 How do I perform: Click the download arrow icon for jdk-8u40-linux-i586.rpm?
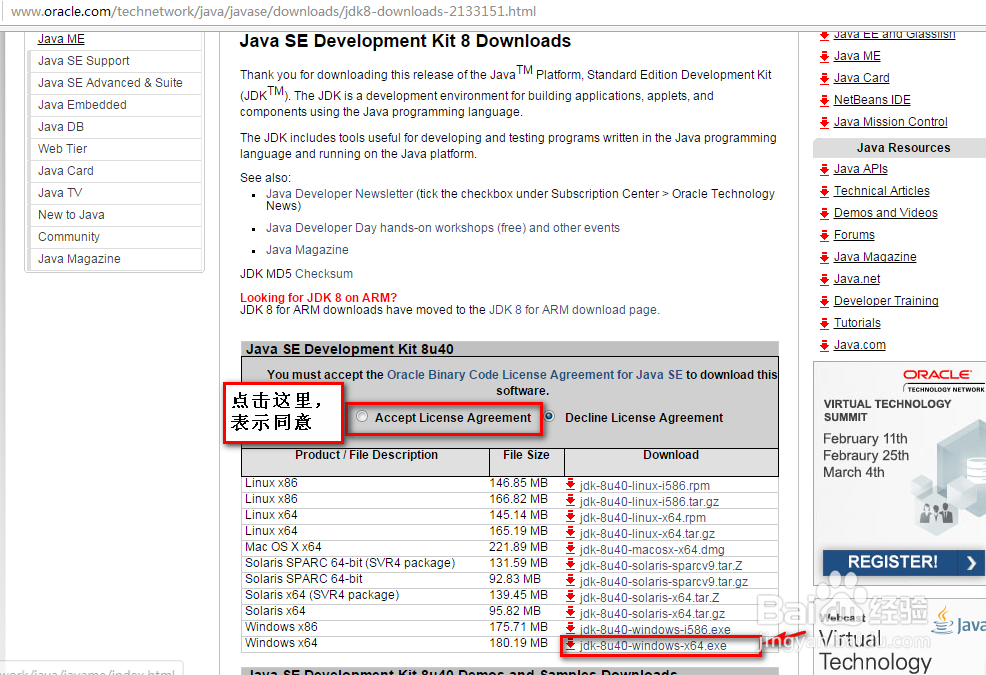[570, 484]
